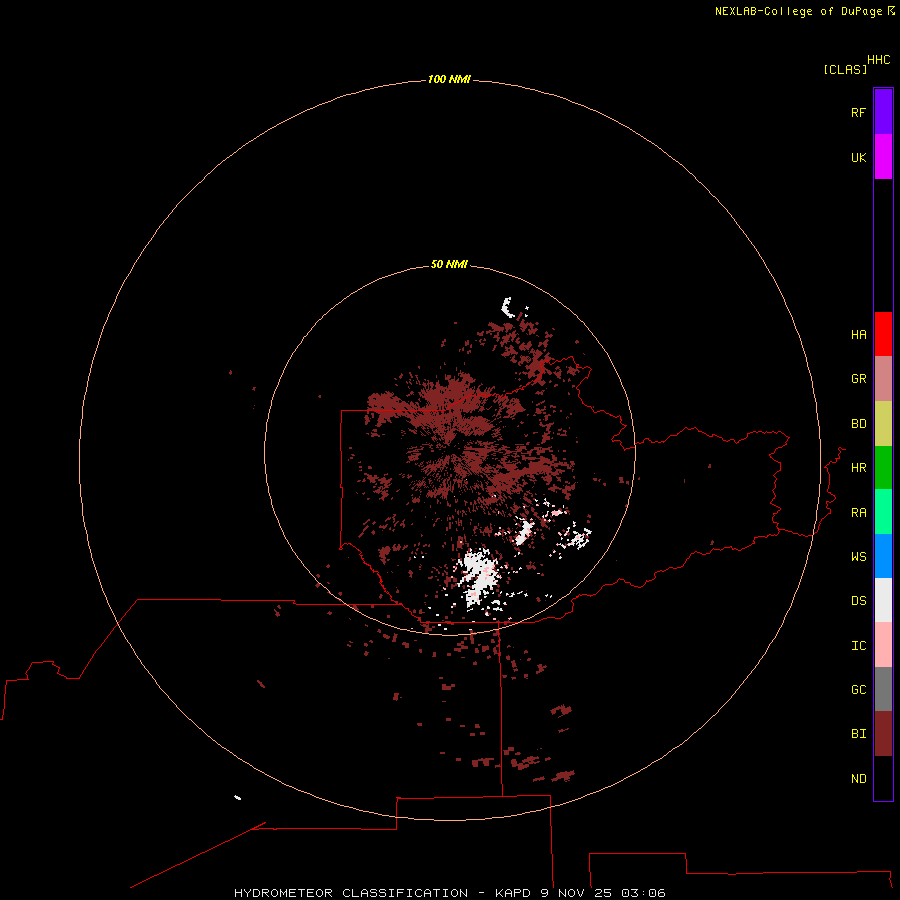
Task: Select the GC gray legend swatch
Action: [x=883, y=689]
